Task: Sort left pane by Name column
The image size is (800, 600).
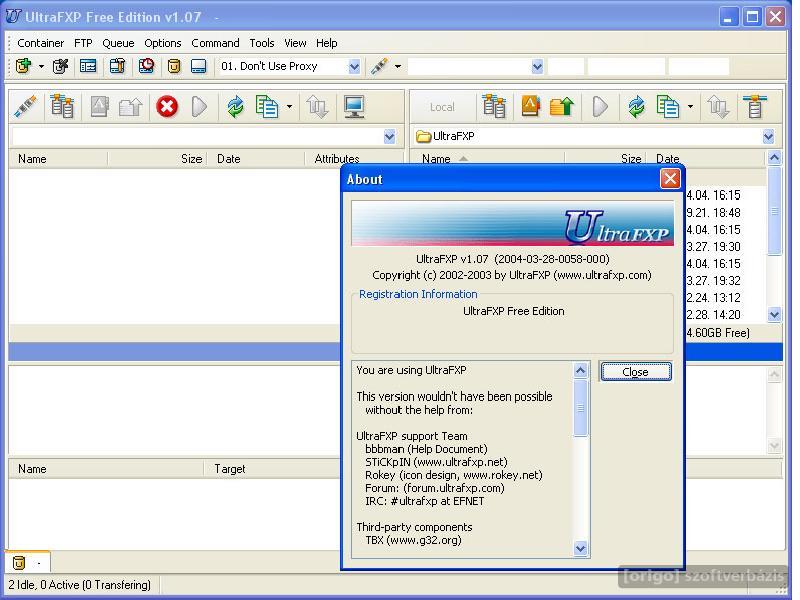Action: [58, 159]
